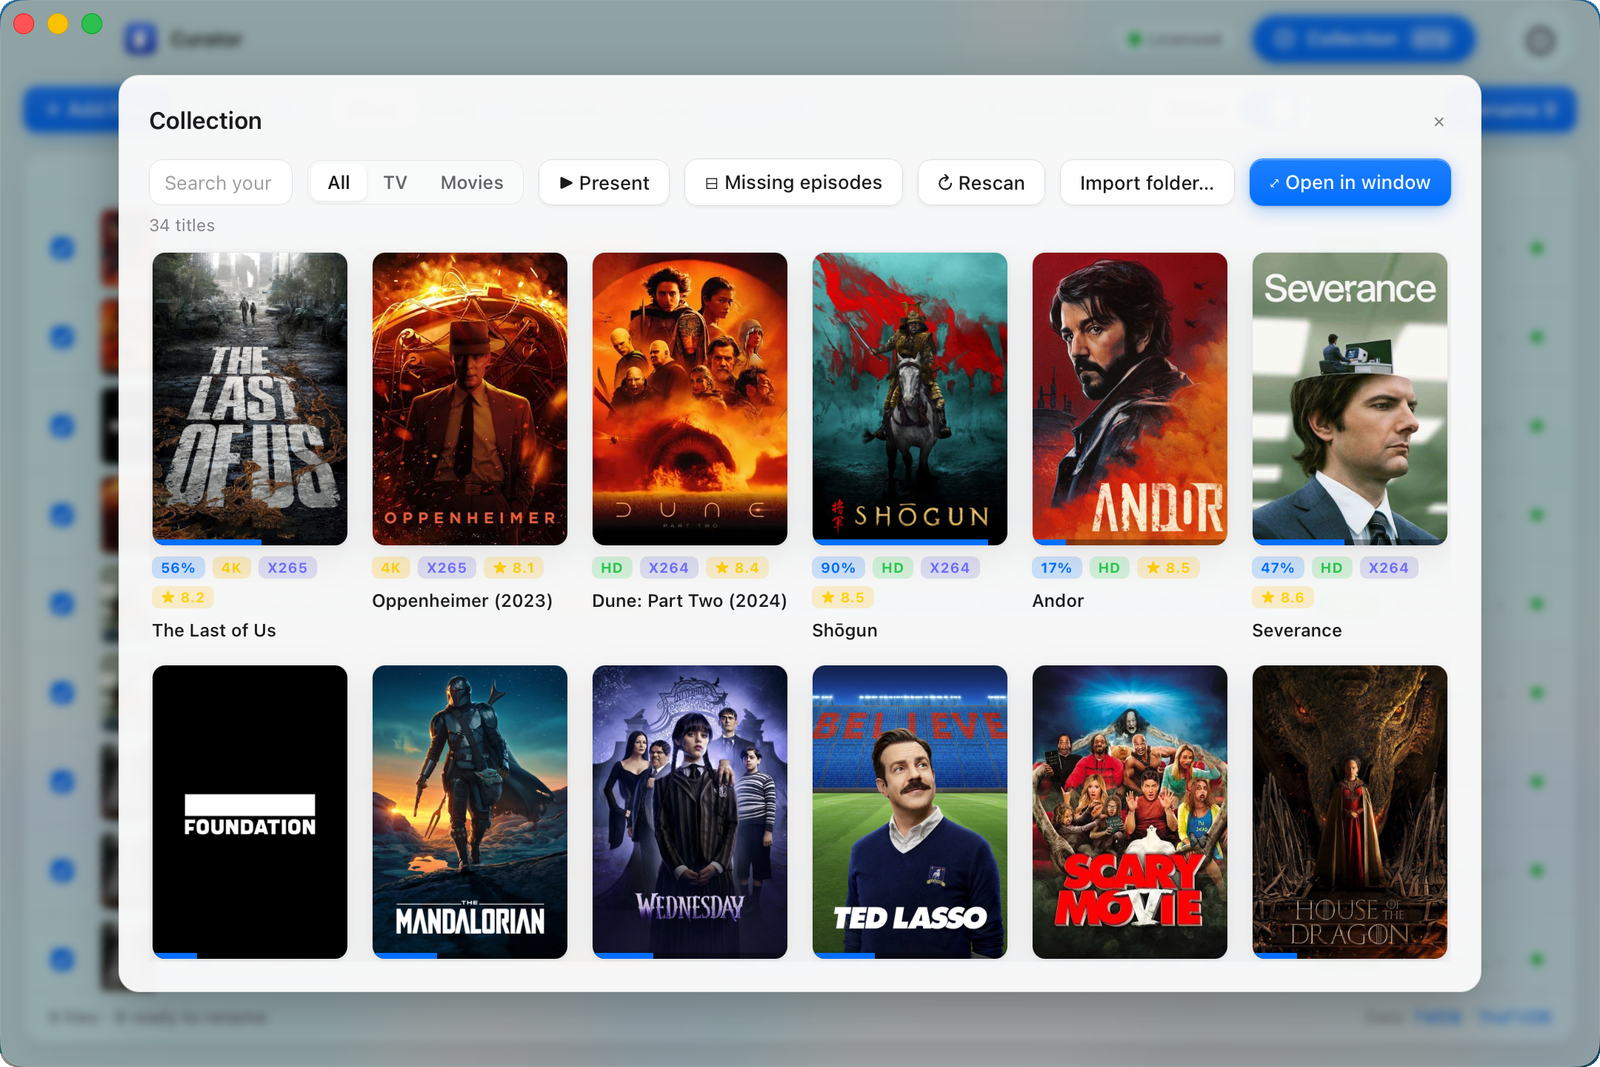Image resolution: width=1600 pixels, height=1067 pixels.
Task: Click Severance's 8.6 rating badge
Action: (1284, 598)
